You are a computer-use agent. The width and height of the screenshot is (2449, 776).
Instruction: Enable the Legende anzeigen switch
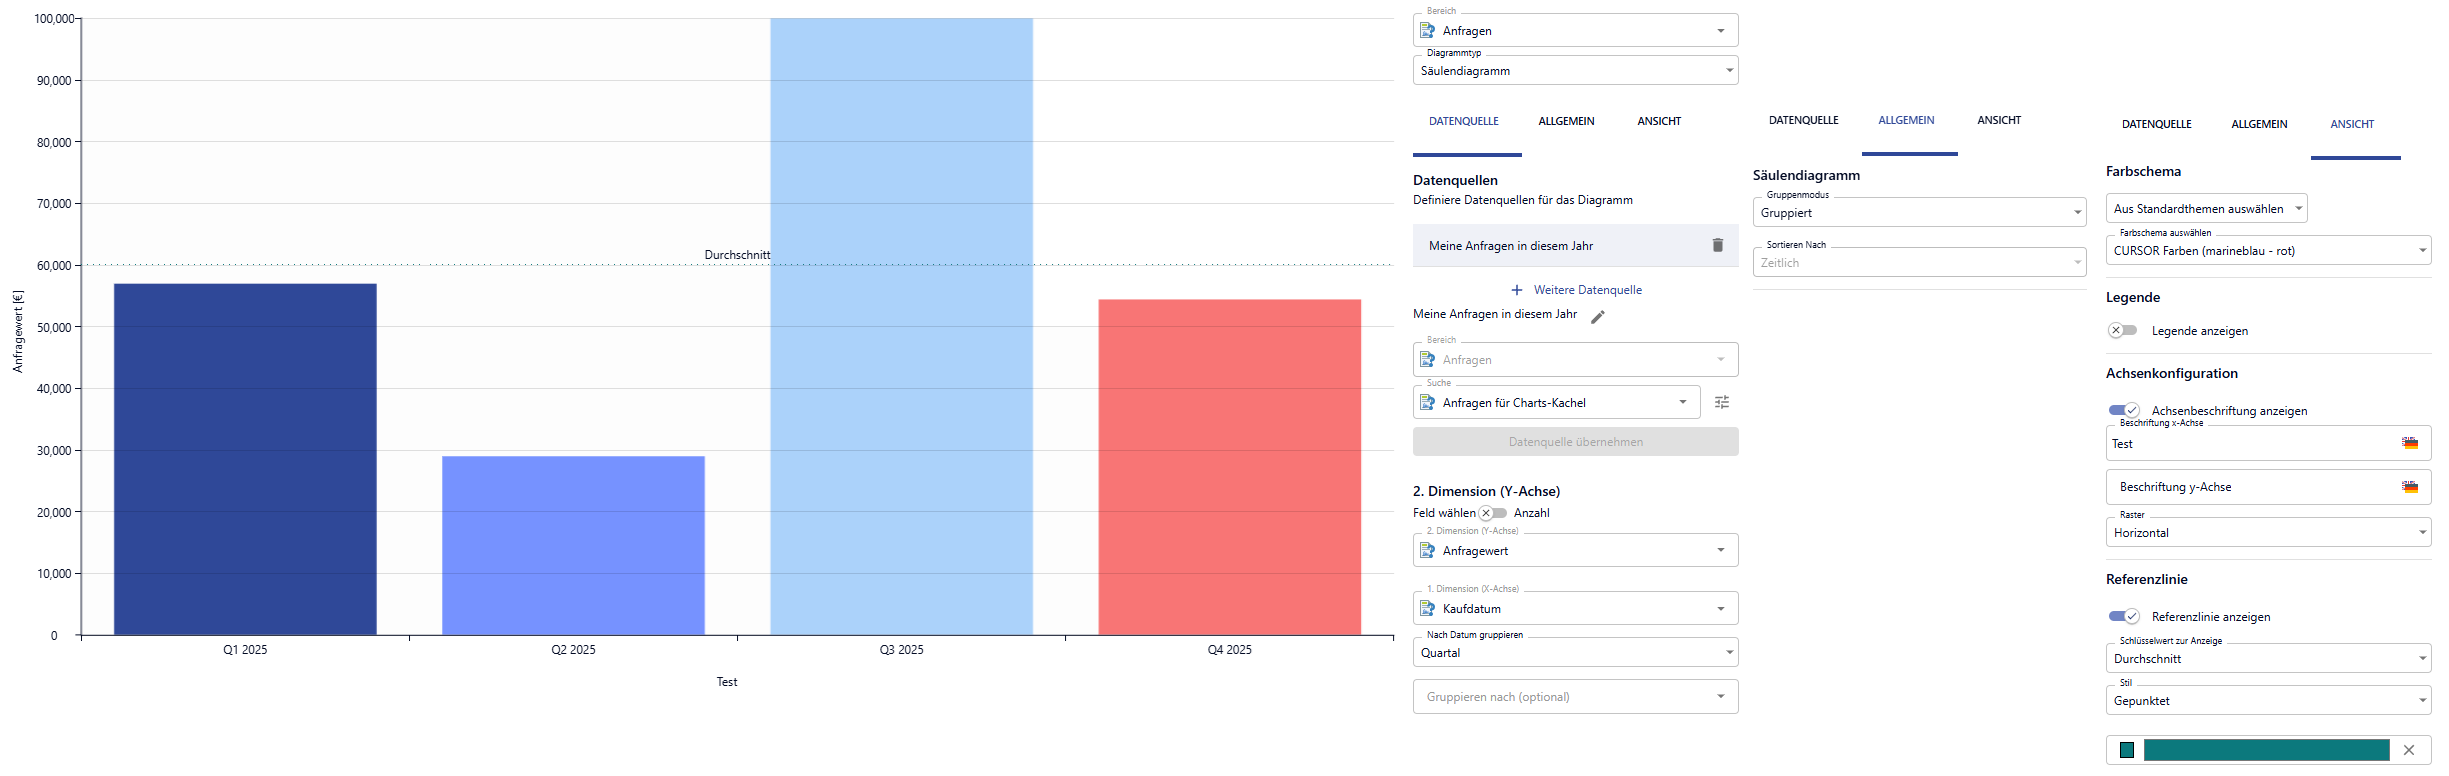pyautogui.click(x=2123, y=330)
